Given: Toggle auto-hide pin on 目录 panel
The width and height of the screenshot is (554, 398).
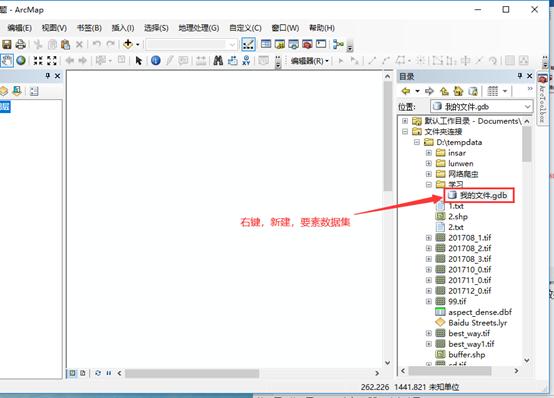Looking at the screenshot, I should pos(519,76).
